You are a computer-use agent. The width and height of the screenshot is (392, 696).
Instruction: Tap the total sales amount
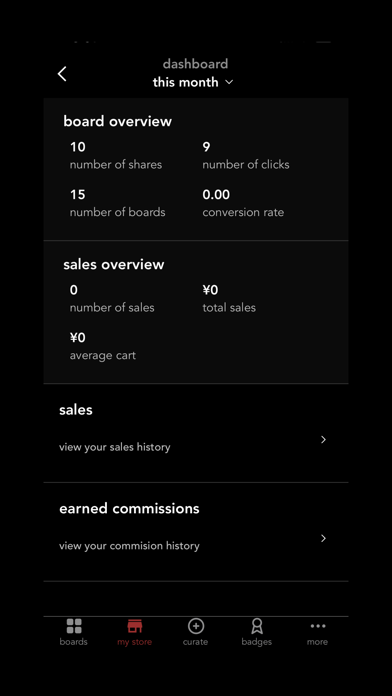point(210,290)
